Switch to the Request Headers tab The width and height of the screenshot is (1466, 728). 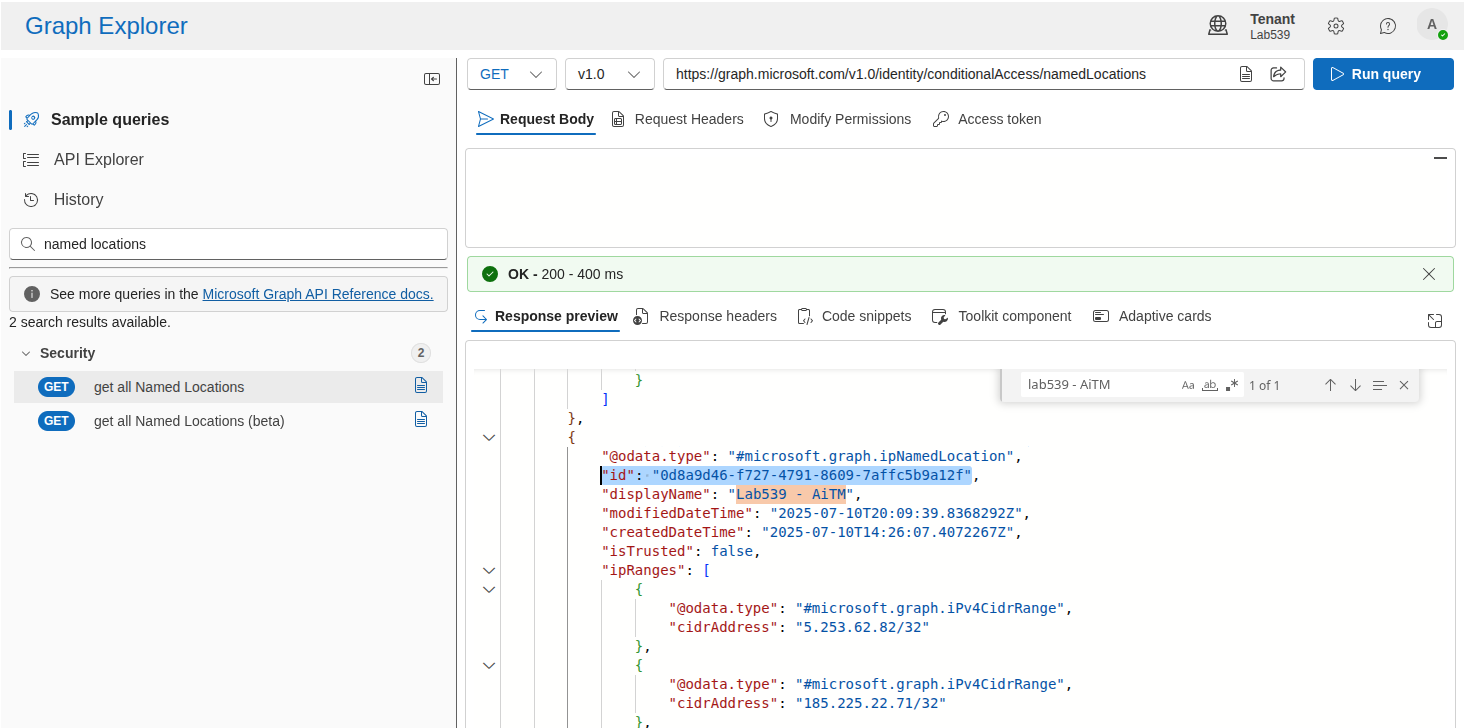click(x=677, y=119)
